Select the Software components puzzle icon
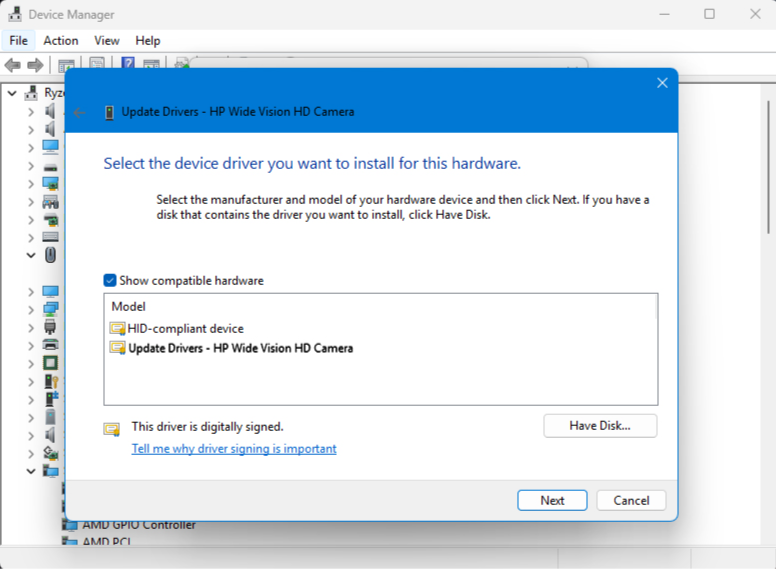 click(x=51, y=399)
